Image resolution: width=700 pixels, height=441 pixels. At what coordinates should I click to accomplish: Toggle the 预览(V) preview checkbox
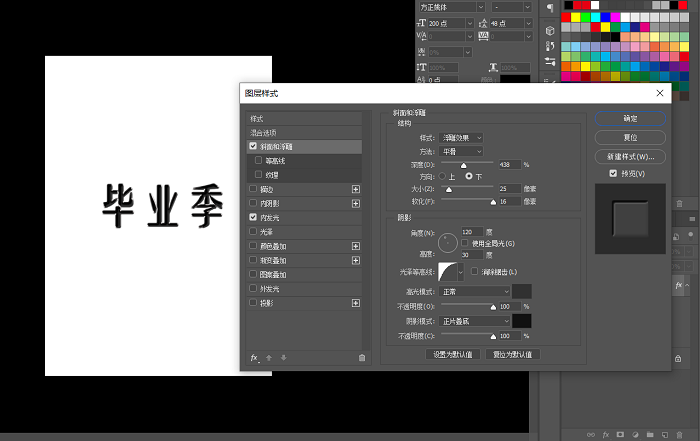[613, 173]
